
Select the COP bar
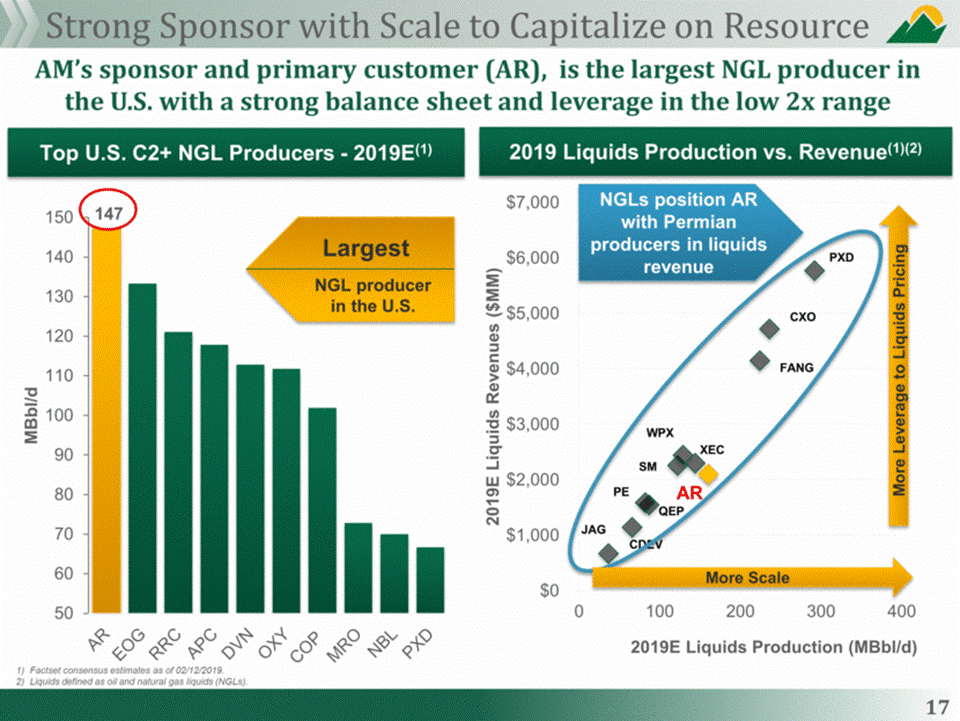pyautogui.click(x=322, y=510)
